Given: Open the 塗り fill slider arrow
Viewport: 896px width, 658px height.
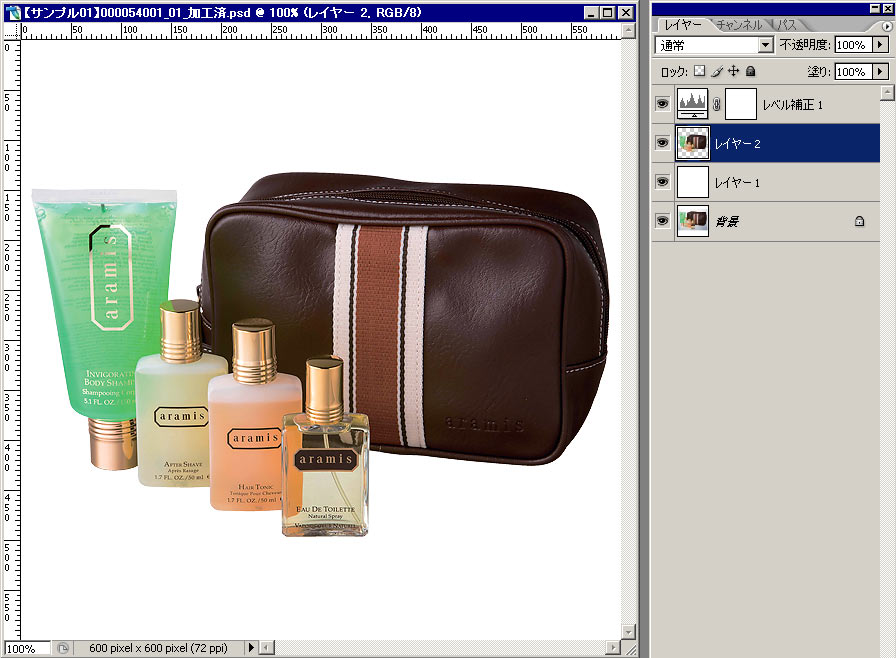Looking at the screenshot, I should tap(880, 72).
